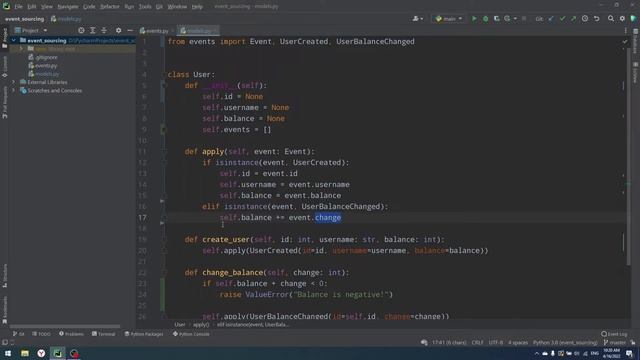This screenshot has width=640, height=360.
Task: Switch to the models.py editor tab
Action: tap(198, 31)
